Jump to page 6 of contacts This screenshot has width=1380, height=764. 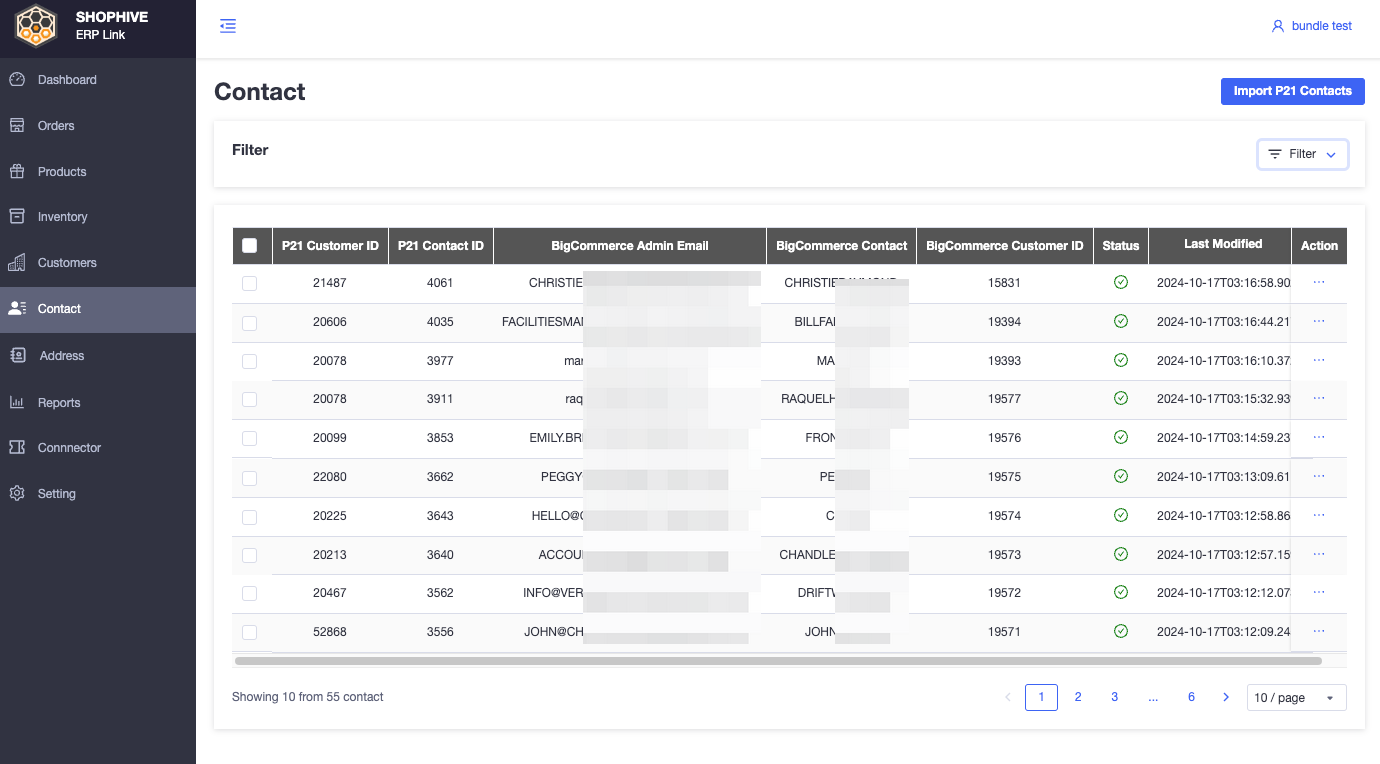[x=1191, y=697]
